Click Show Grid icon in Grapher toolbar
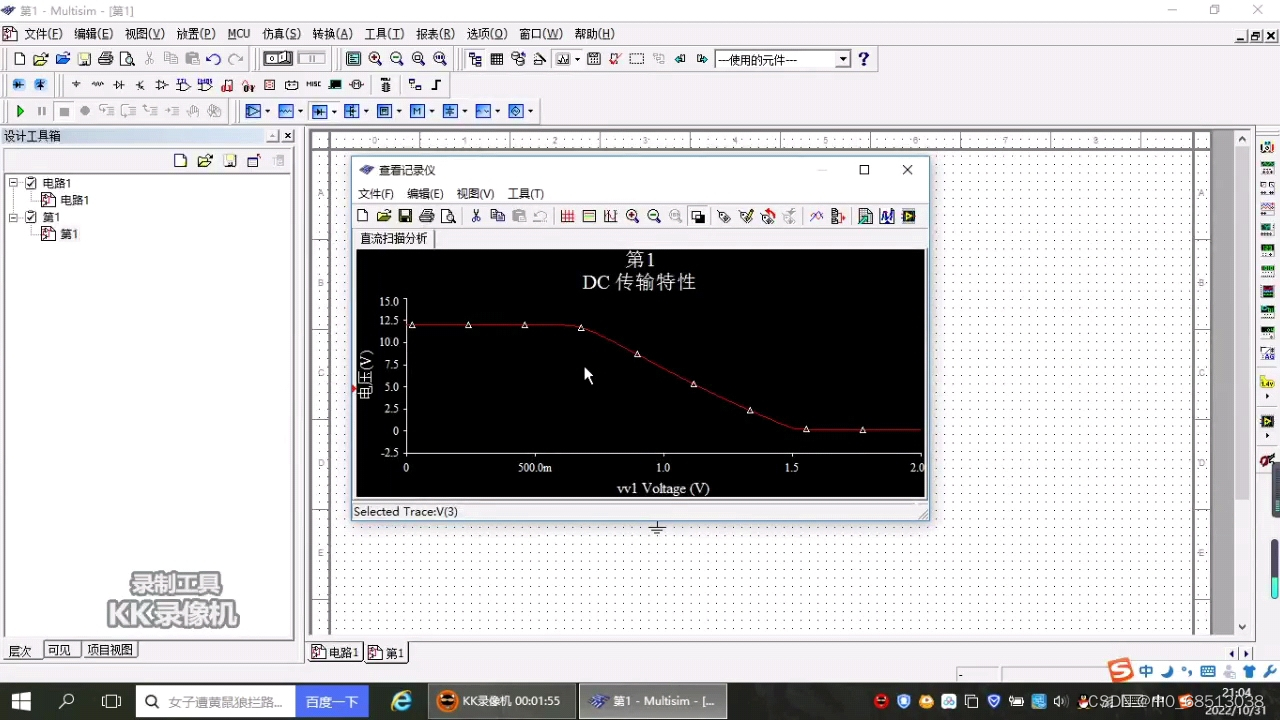The image size is (1280, 720). coord(567,216)
